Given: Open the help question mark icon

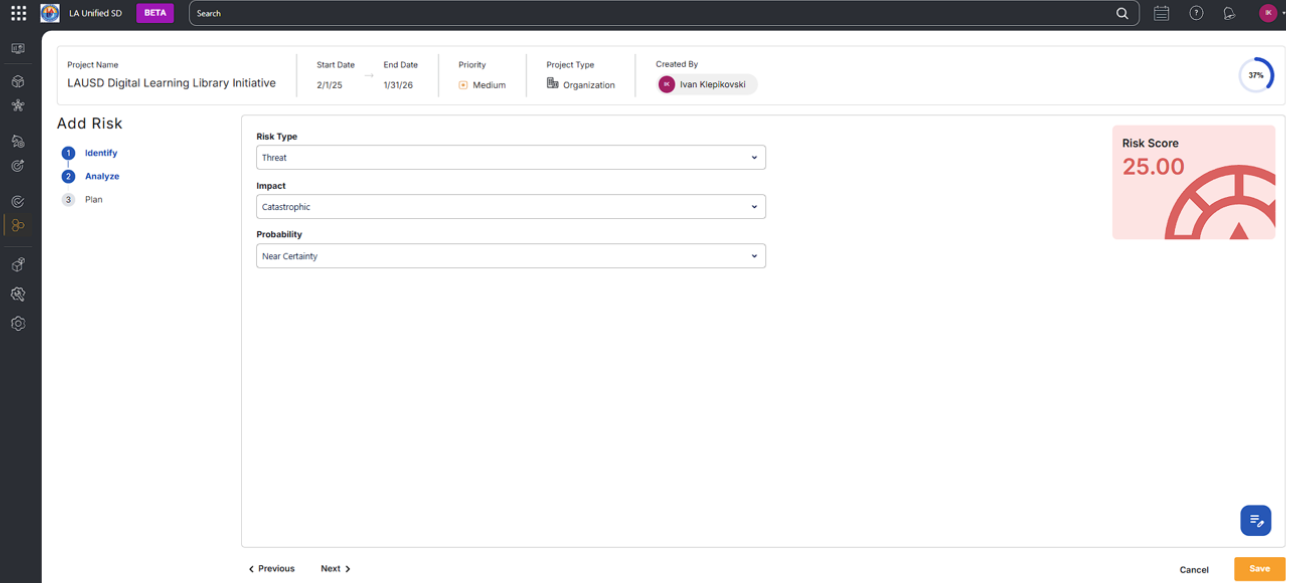Looking at the screenshot, I should tap(1196, 13).
